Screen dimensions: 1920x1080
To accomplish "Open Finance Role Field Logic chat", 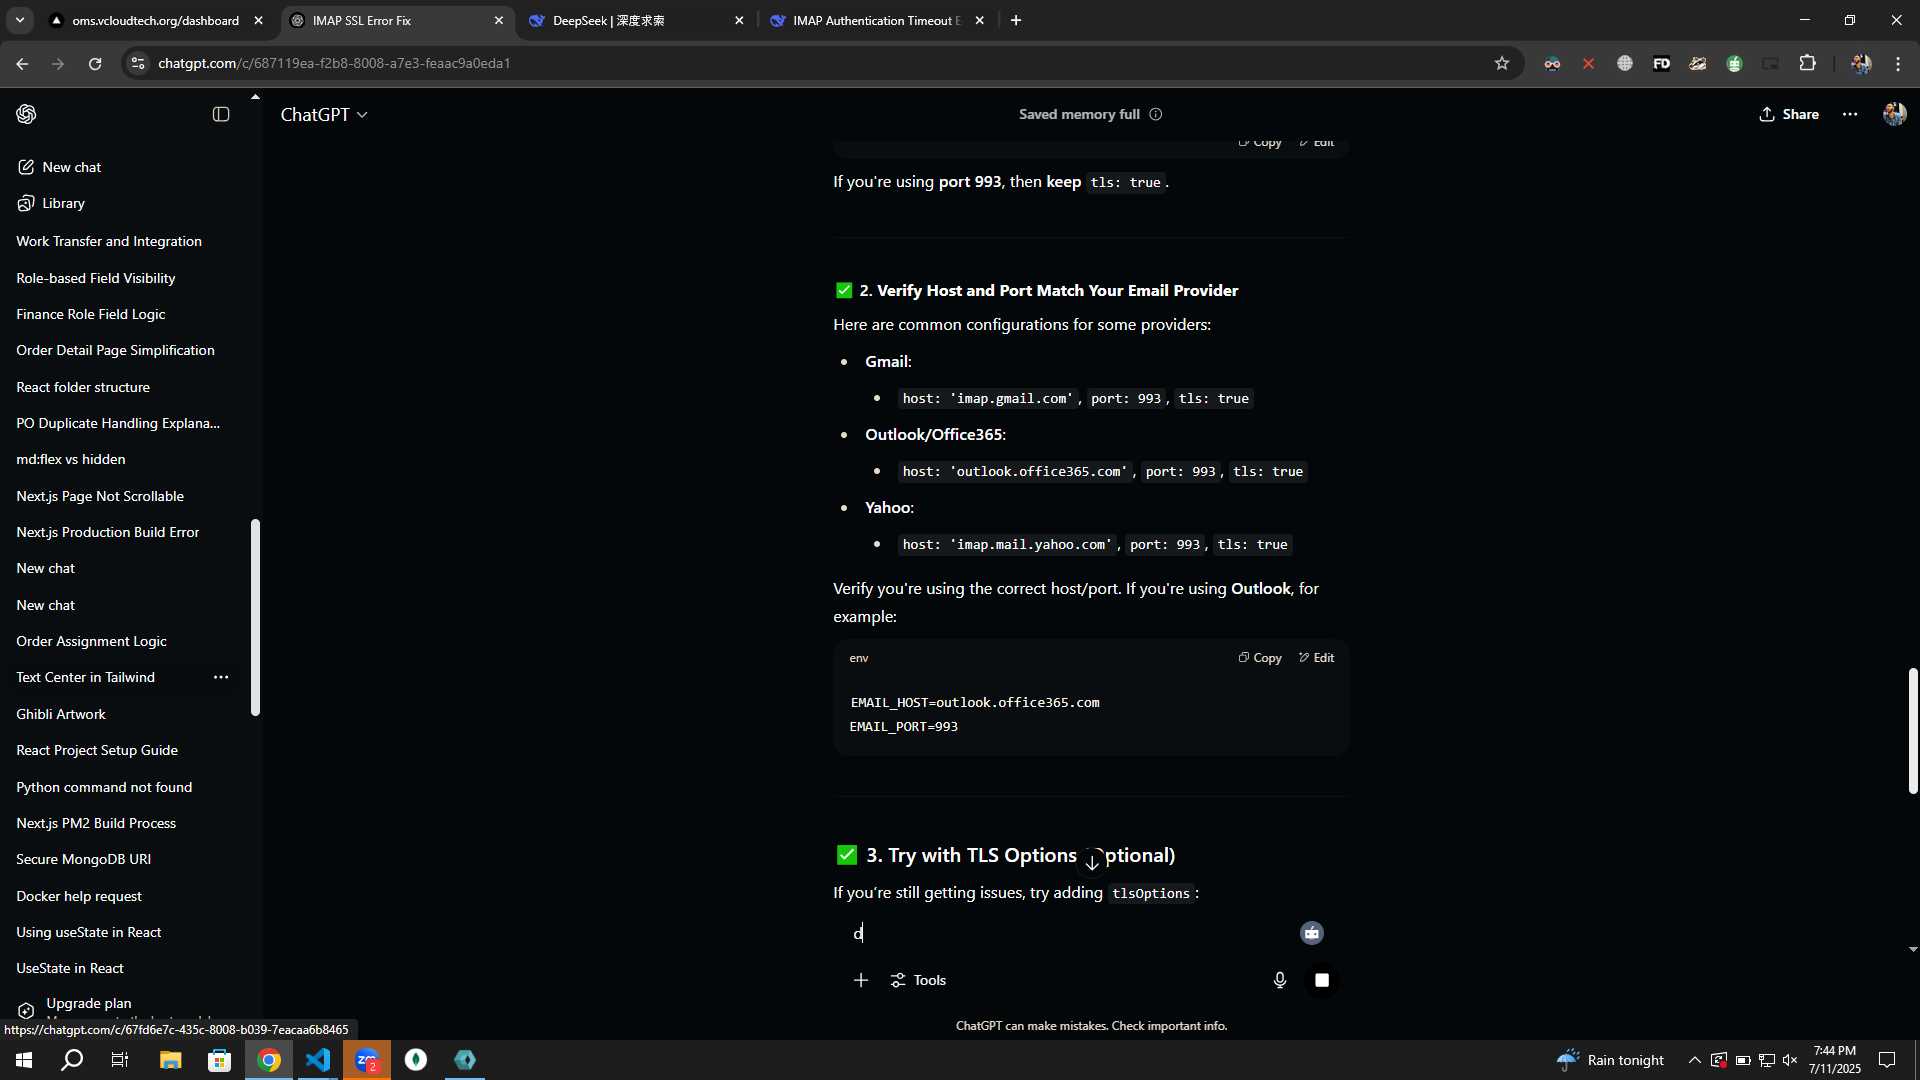I will pos(91,314).
